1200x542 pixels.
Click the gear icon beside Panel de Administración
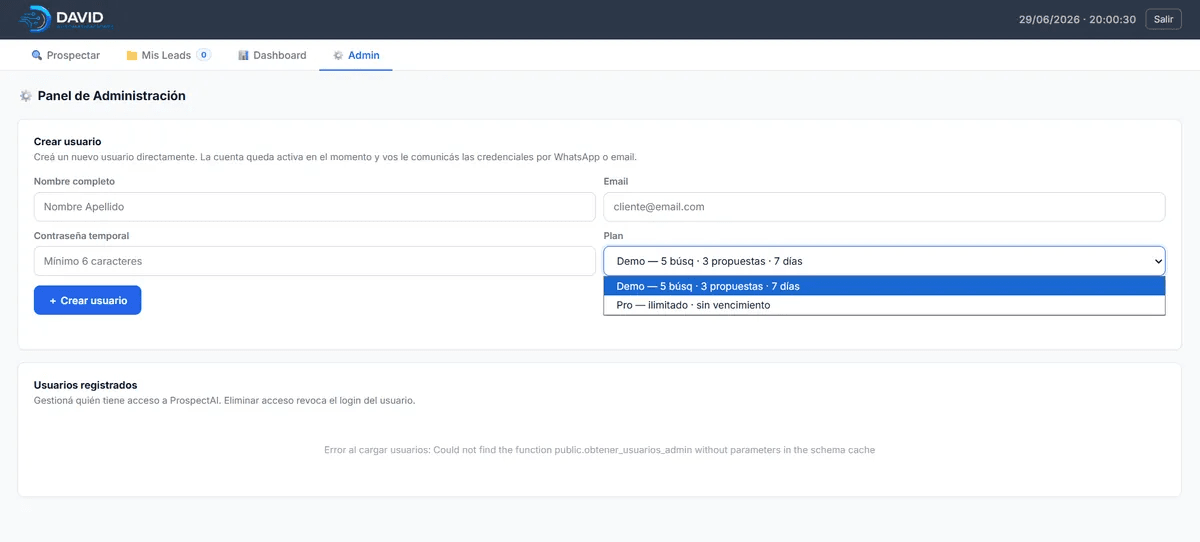[x=25, y=96]
